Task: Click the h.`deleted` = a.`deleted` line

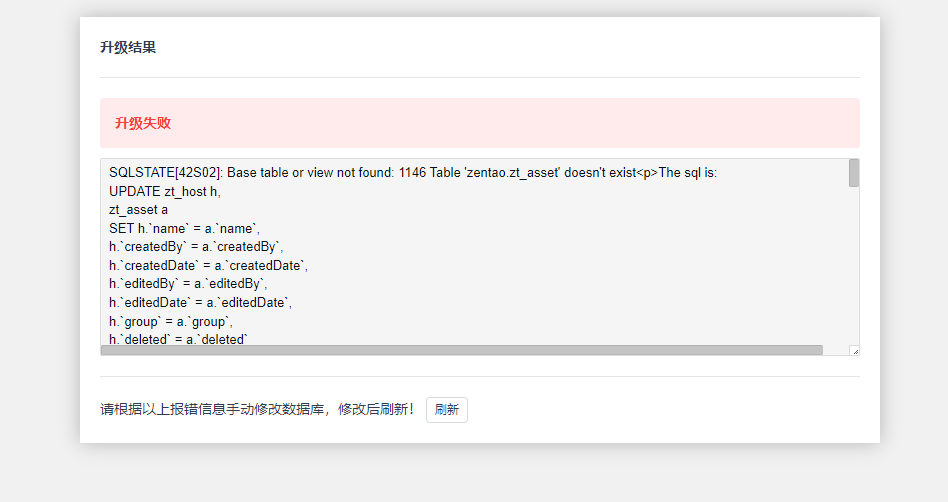Action: 178,340
